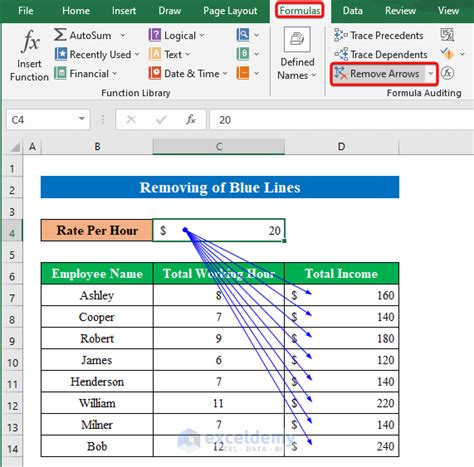The image size is (474, 467).
Task: Open Date & Time functions menu
Action: (188, 73)
